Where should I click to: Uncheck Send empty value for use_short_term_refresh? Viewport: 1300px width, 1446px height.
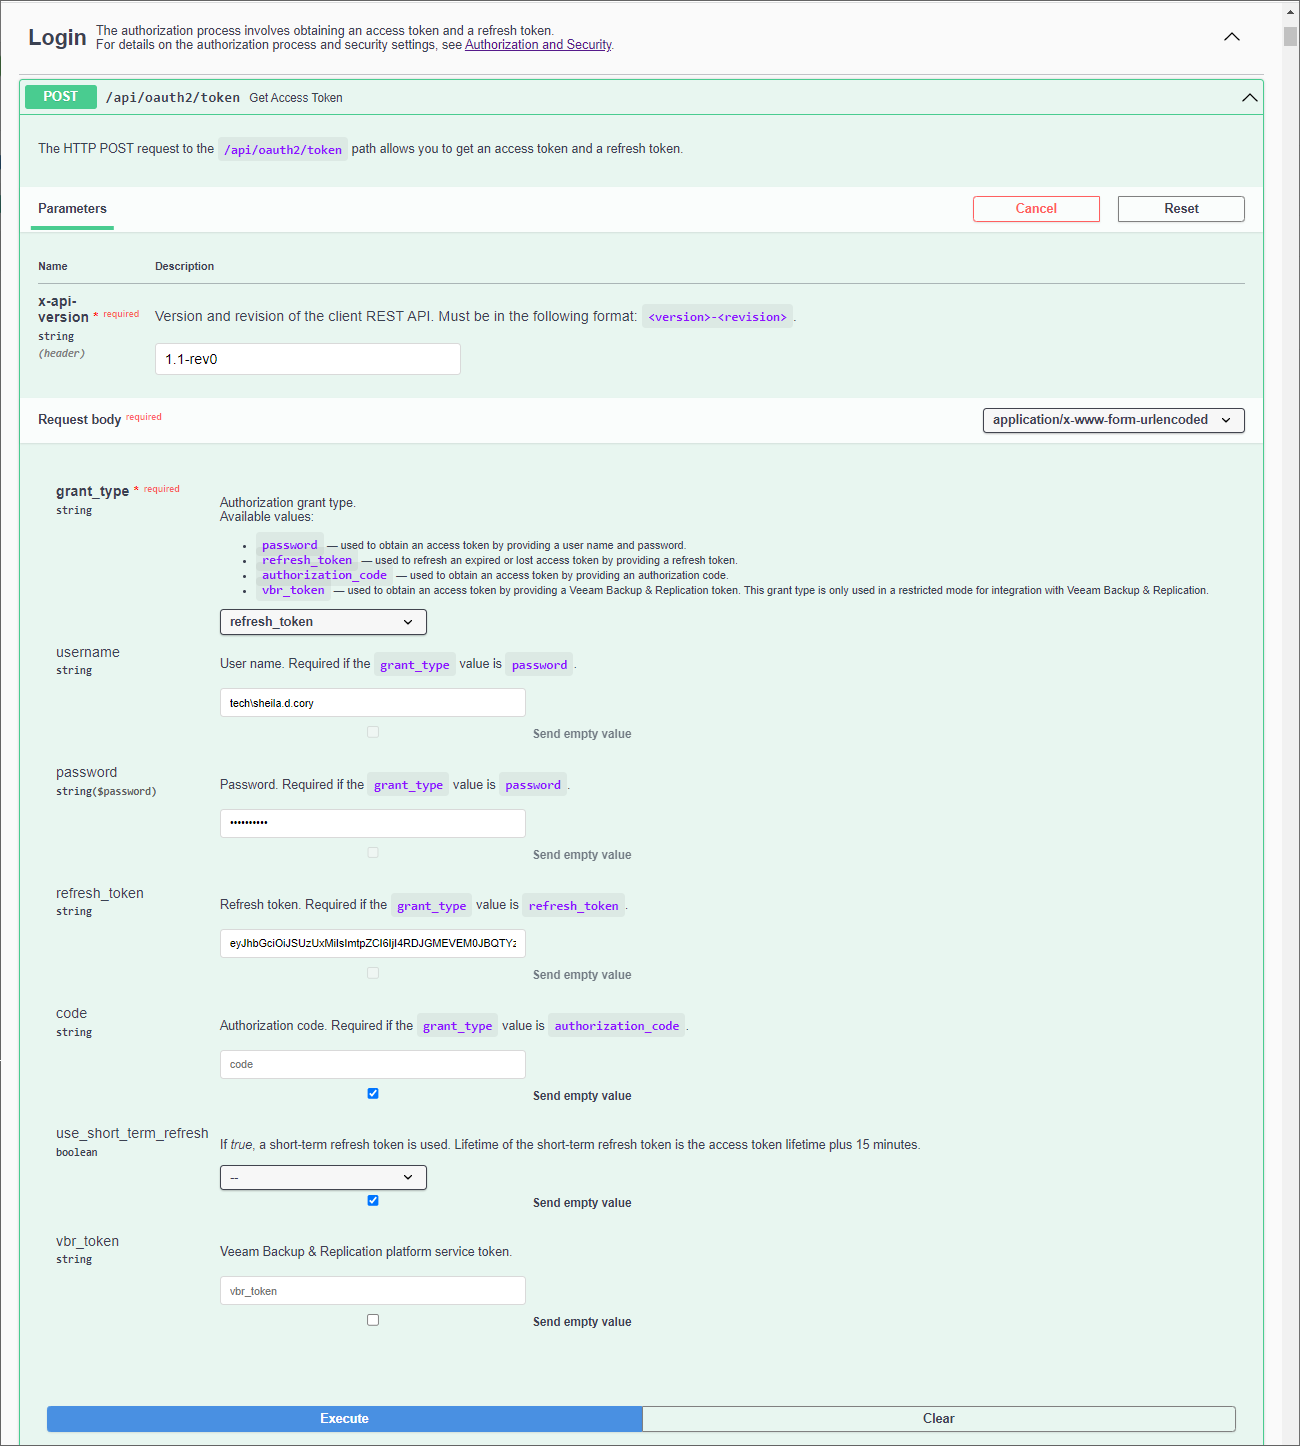pyautogui.click(x=373, y=1200)
